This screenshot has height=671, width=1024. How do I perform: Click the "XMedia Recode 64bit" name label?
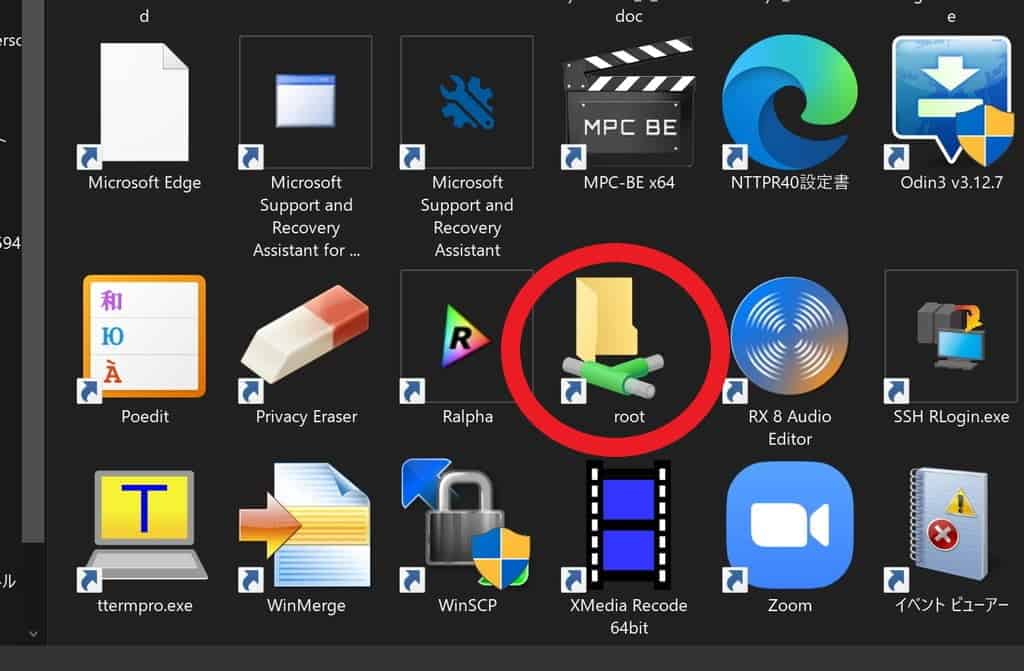(x=629, y=617)
